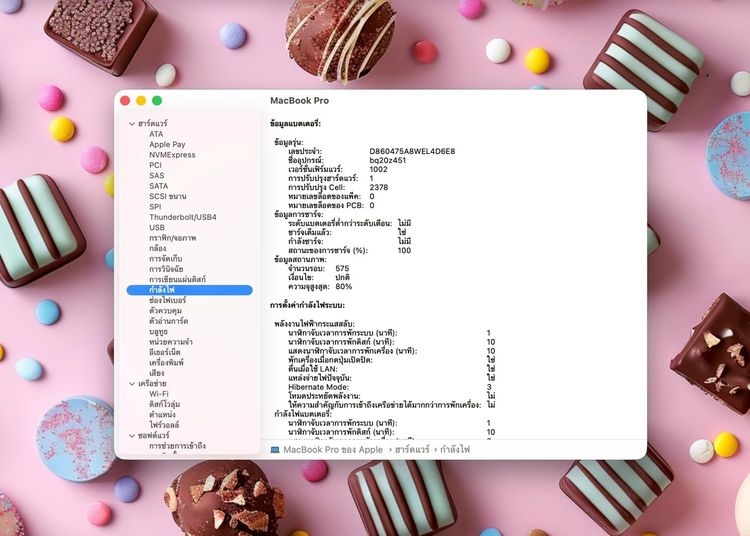Collapse the เครือข่าย section triangle

131,383
